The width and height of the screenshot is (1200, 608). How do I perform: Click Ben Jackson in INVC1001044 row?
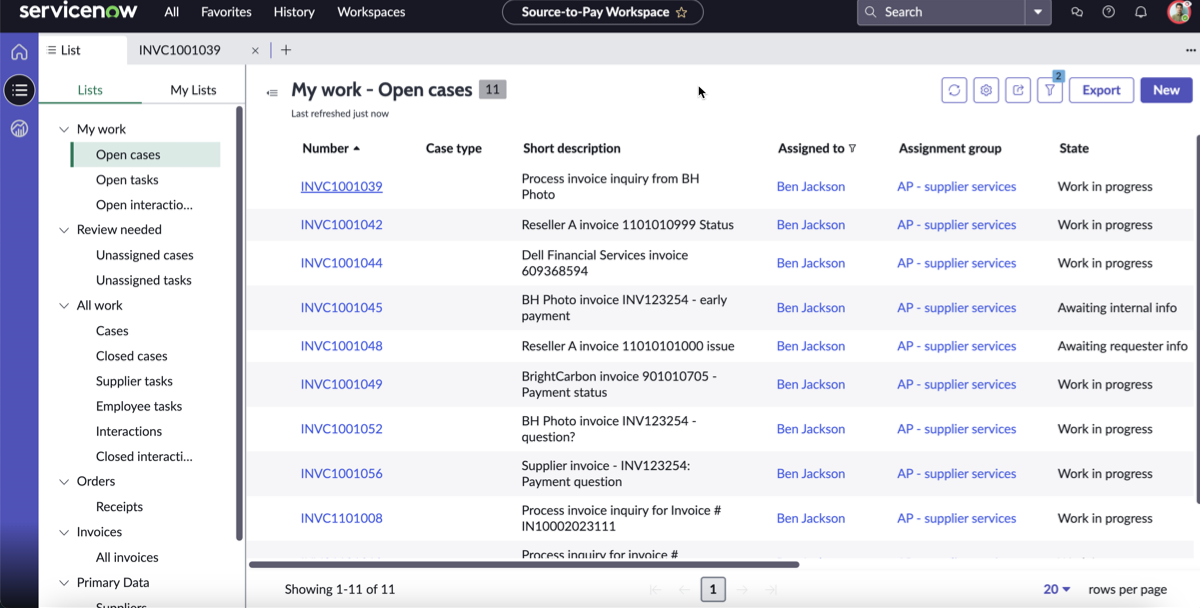point(811,263)
